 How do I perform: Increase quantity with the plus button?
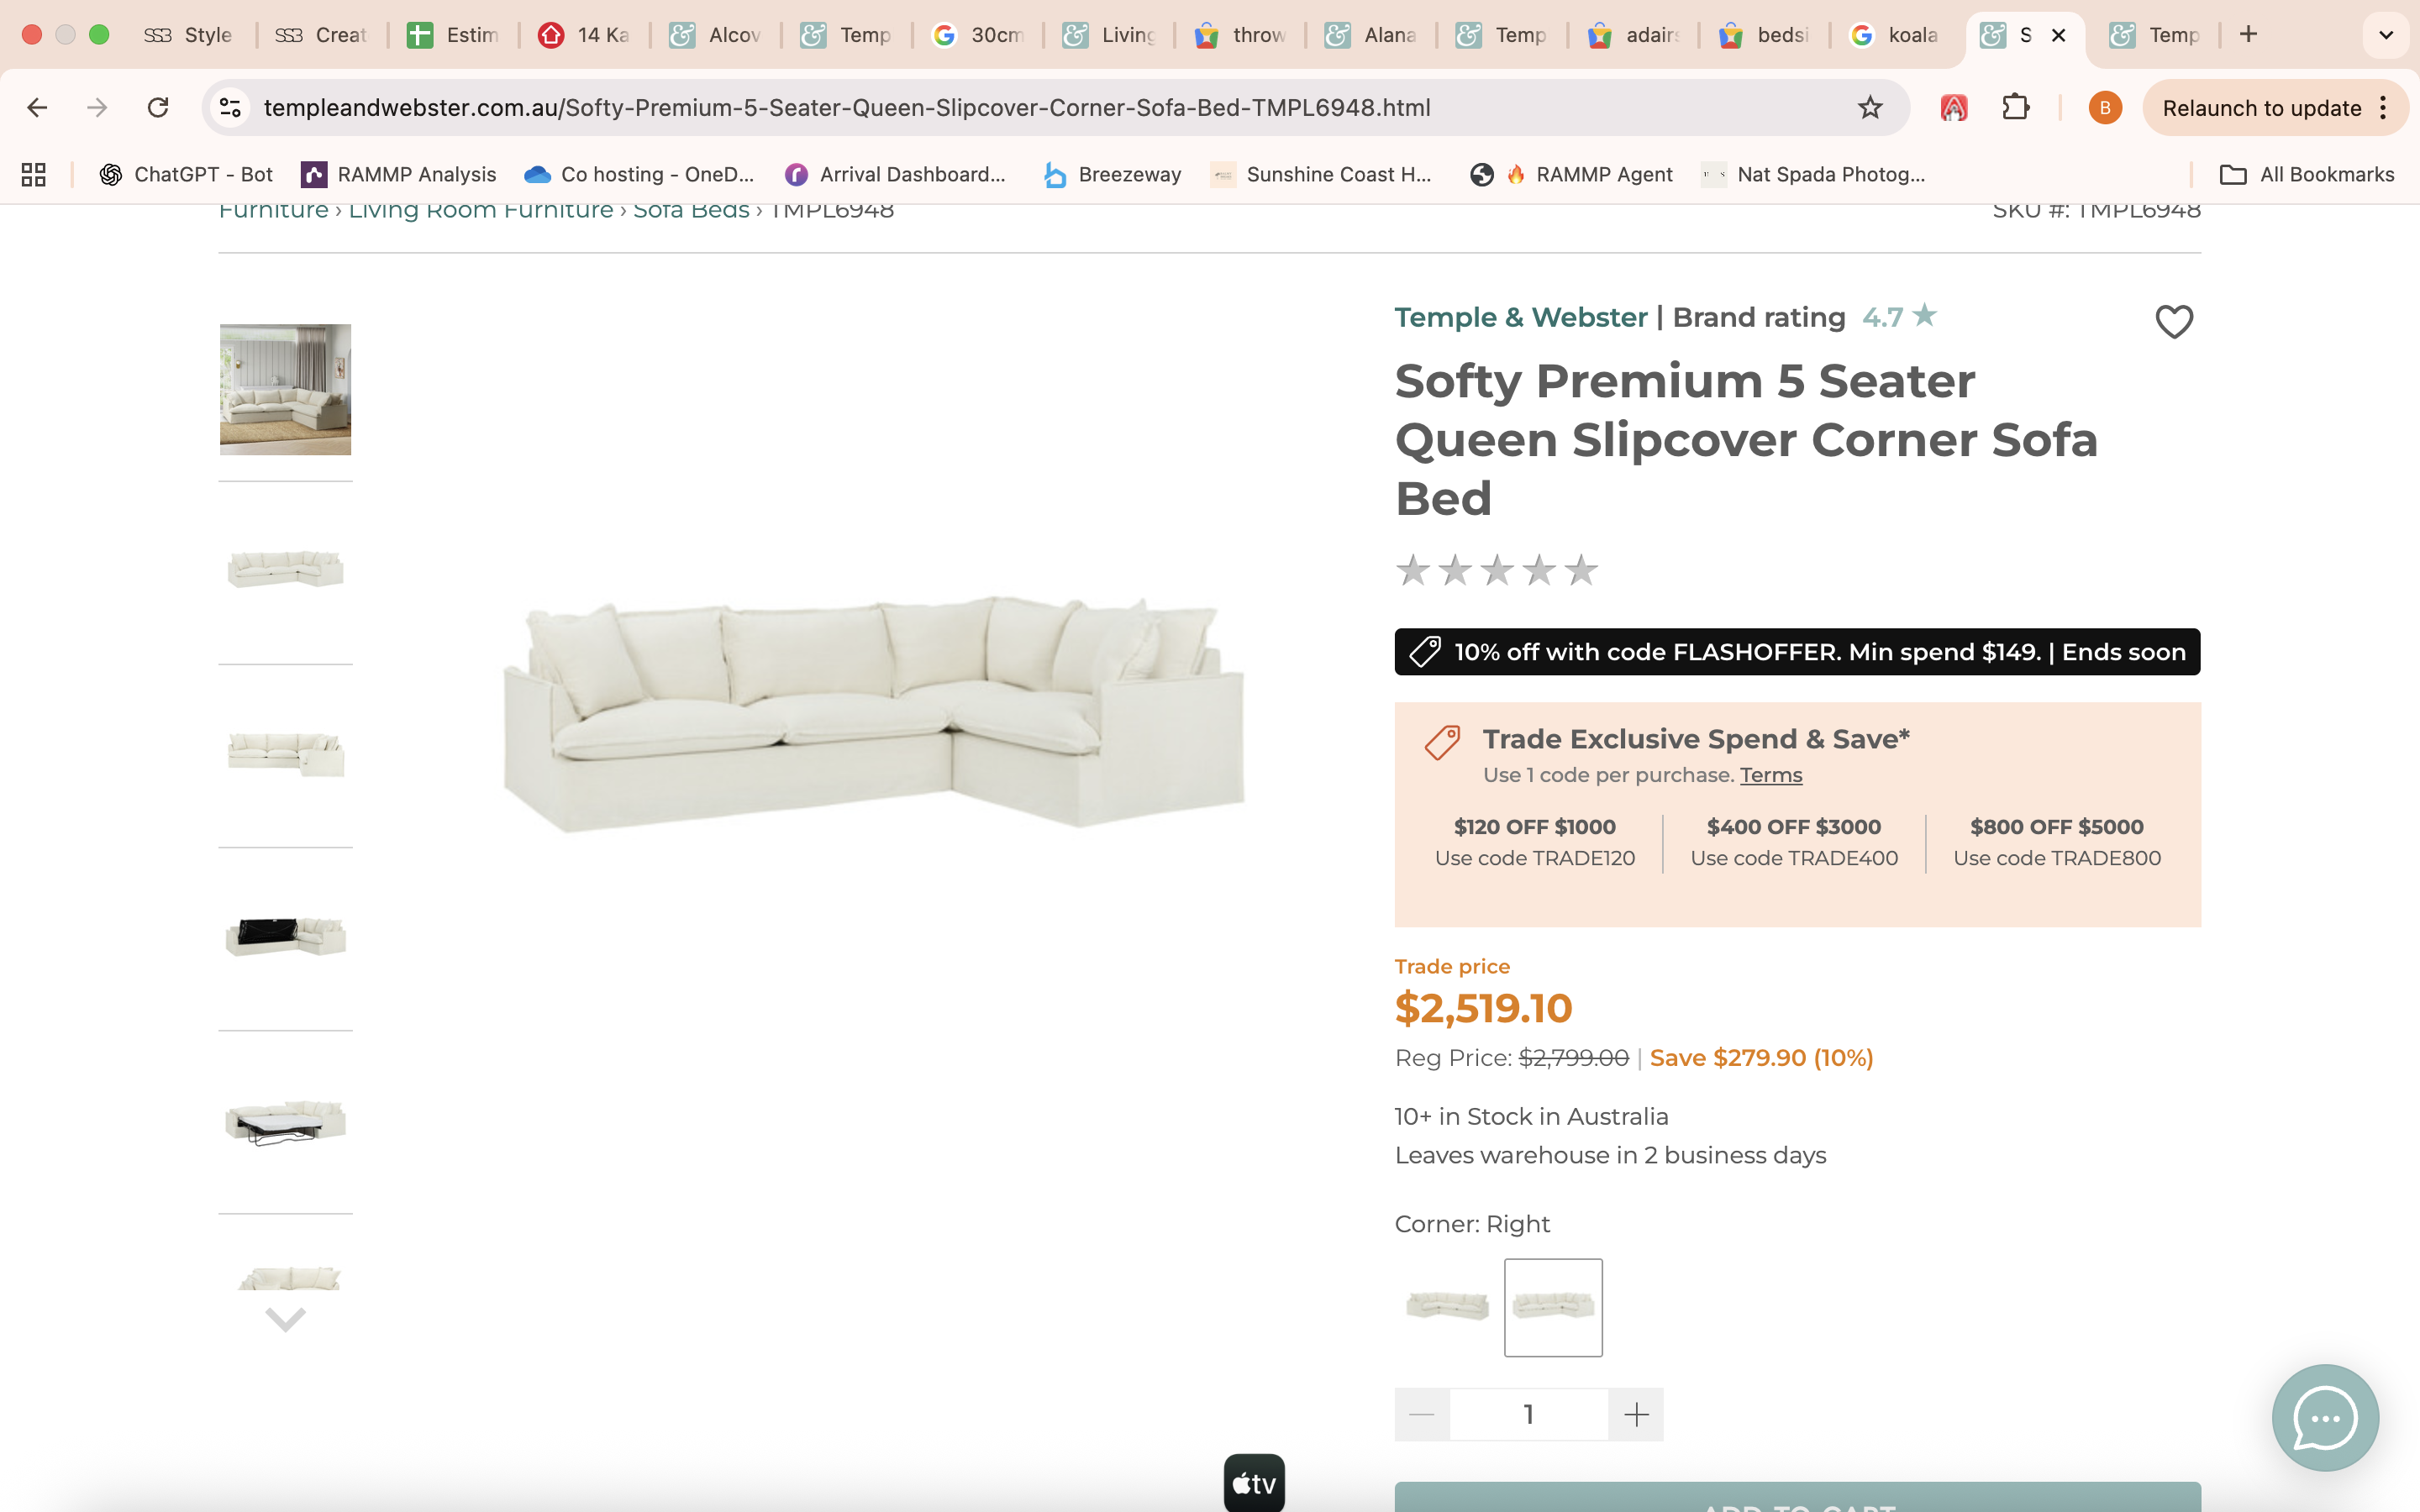click(1636, 1414)
